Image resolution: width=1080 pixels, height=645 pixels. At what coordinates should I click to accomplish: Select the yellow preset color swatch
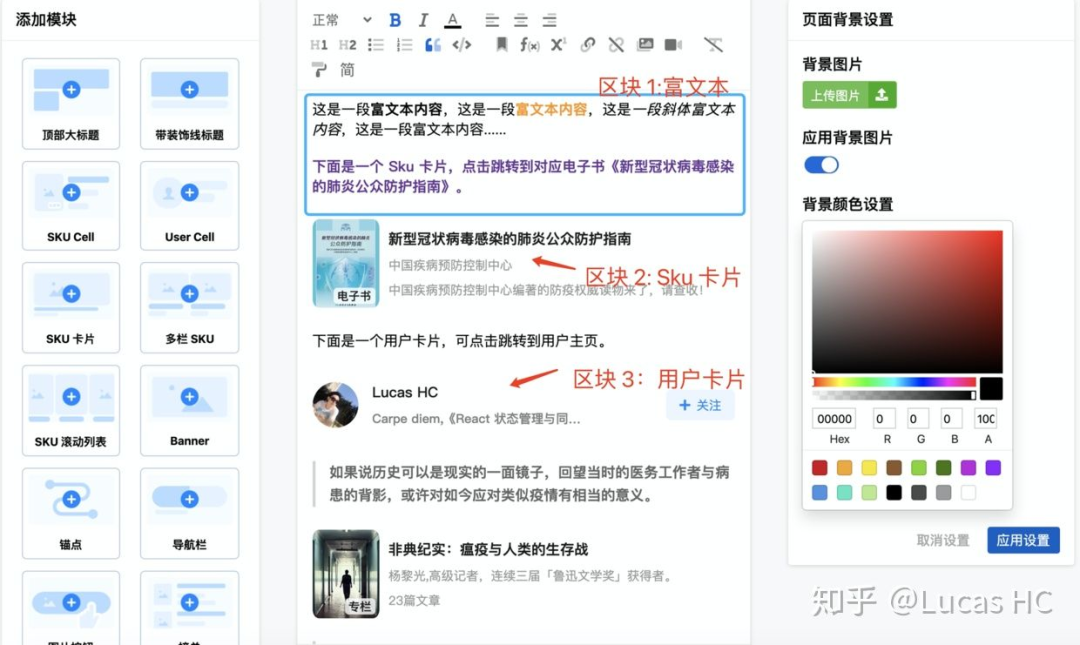(x=869, y=468)
